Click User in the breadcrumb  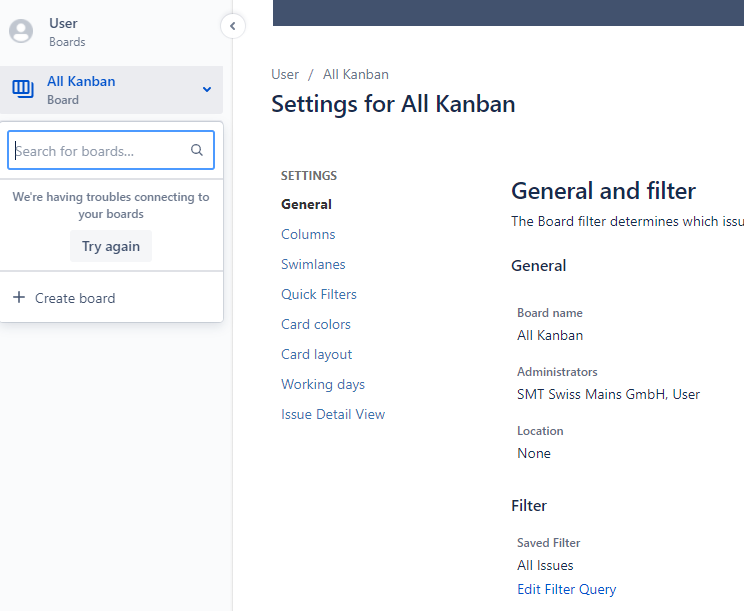click(285, 74)
